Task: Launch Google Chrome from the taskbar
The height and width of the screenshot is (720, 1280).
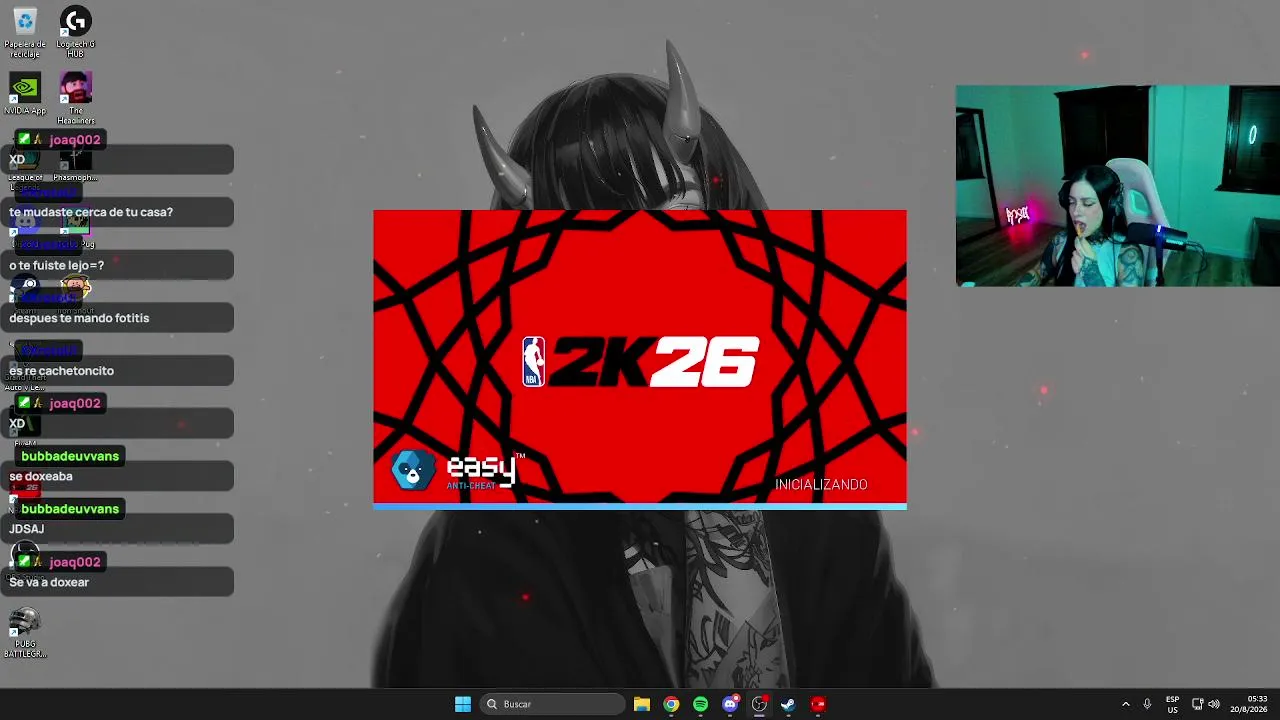Action: pos(671,704)
